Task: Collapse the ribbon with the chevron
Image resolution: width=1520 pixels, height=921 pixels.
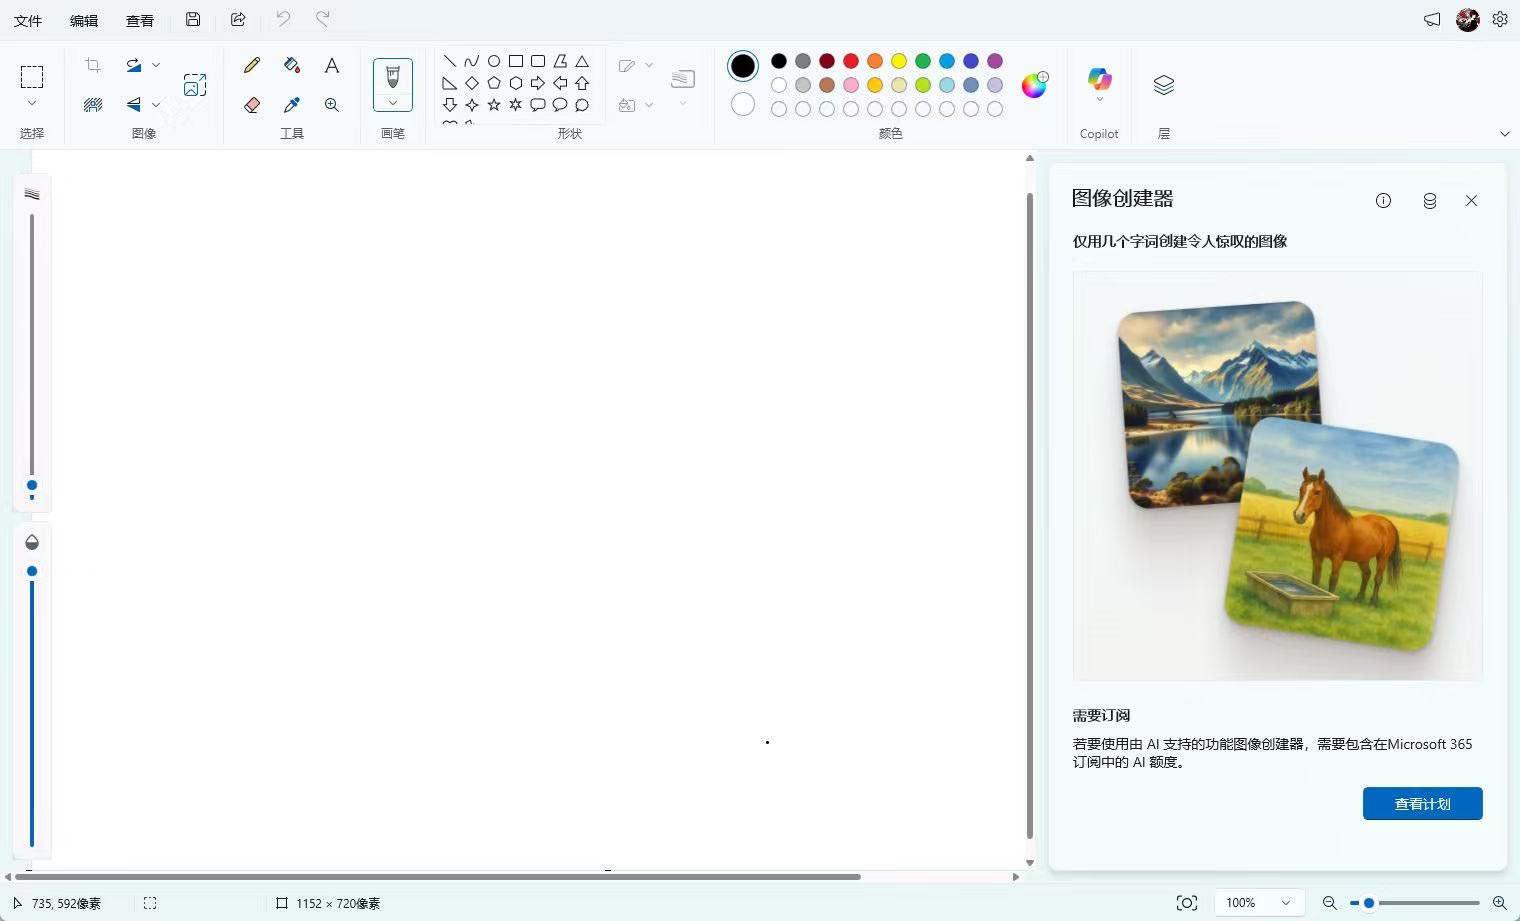Action: point(1505,133)
